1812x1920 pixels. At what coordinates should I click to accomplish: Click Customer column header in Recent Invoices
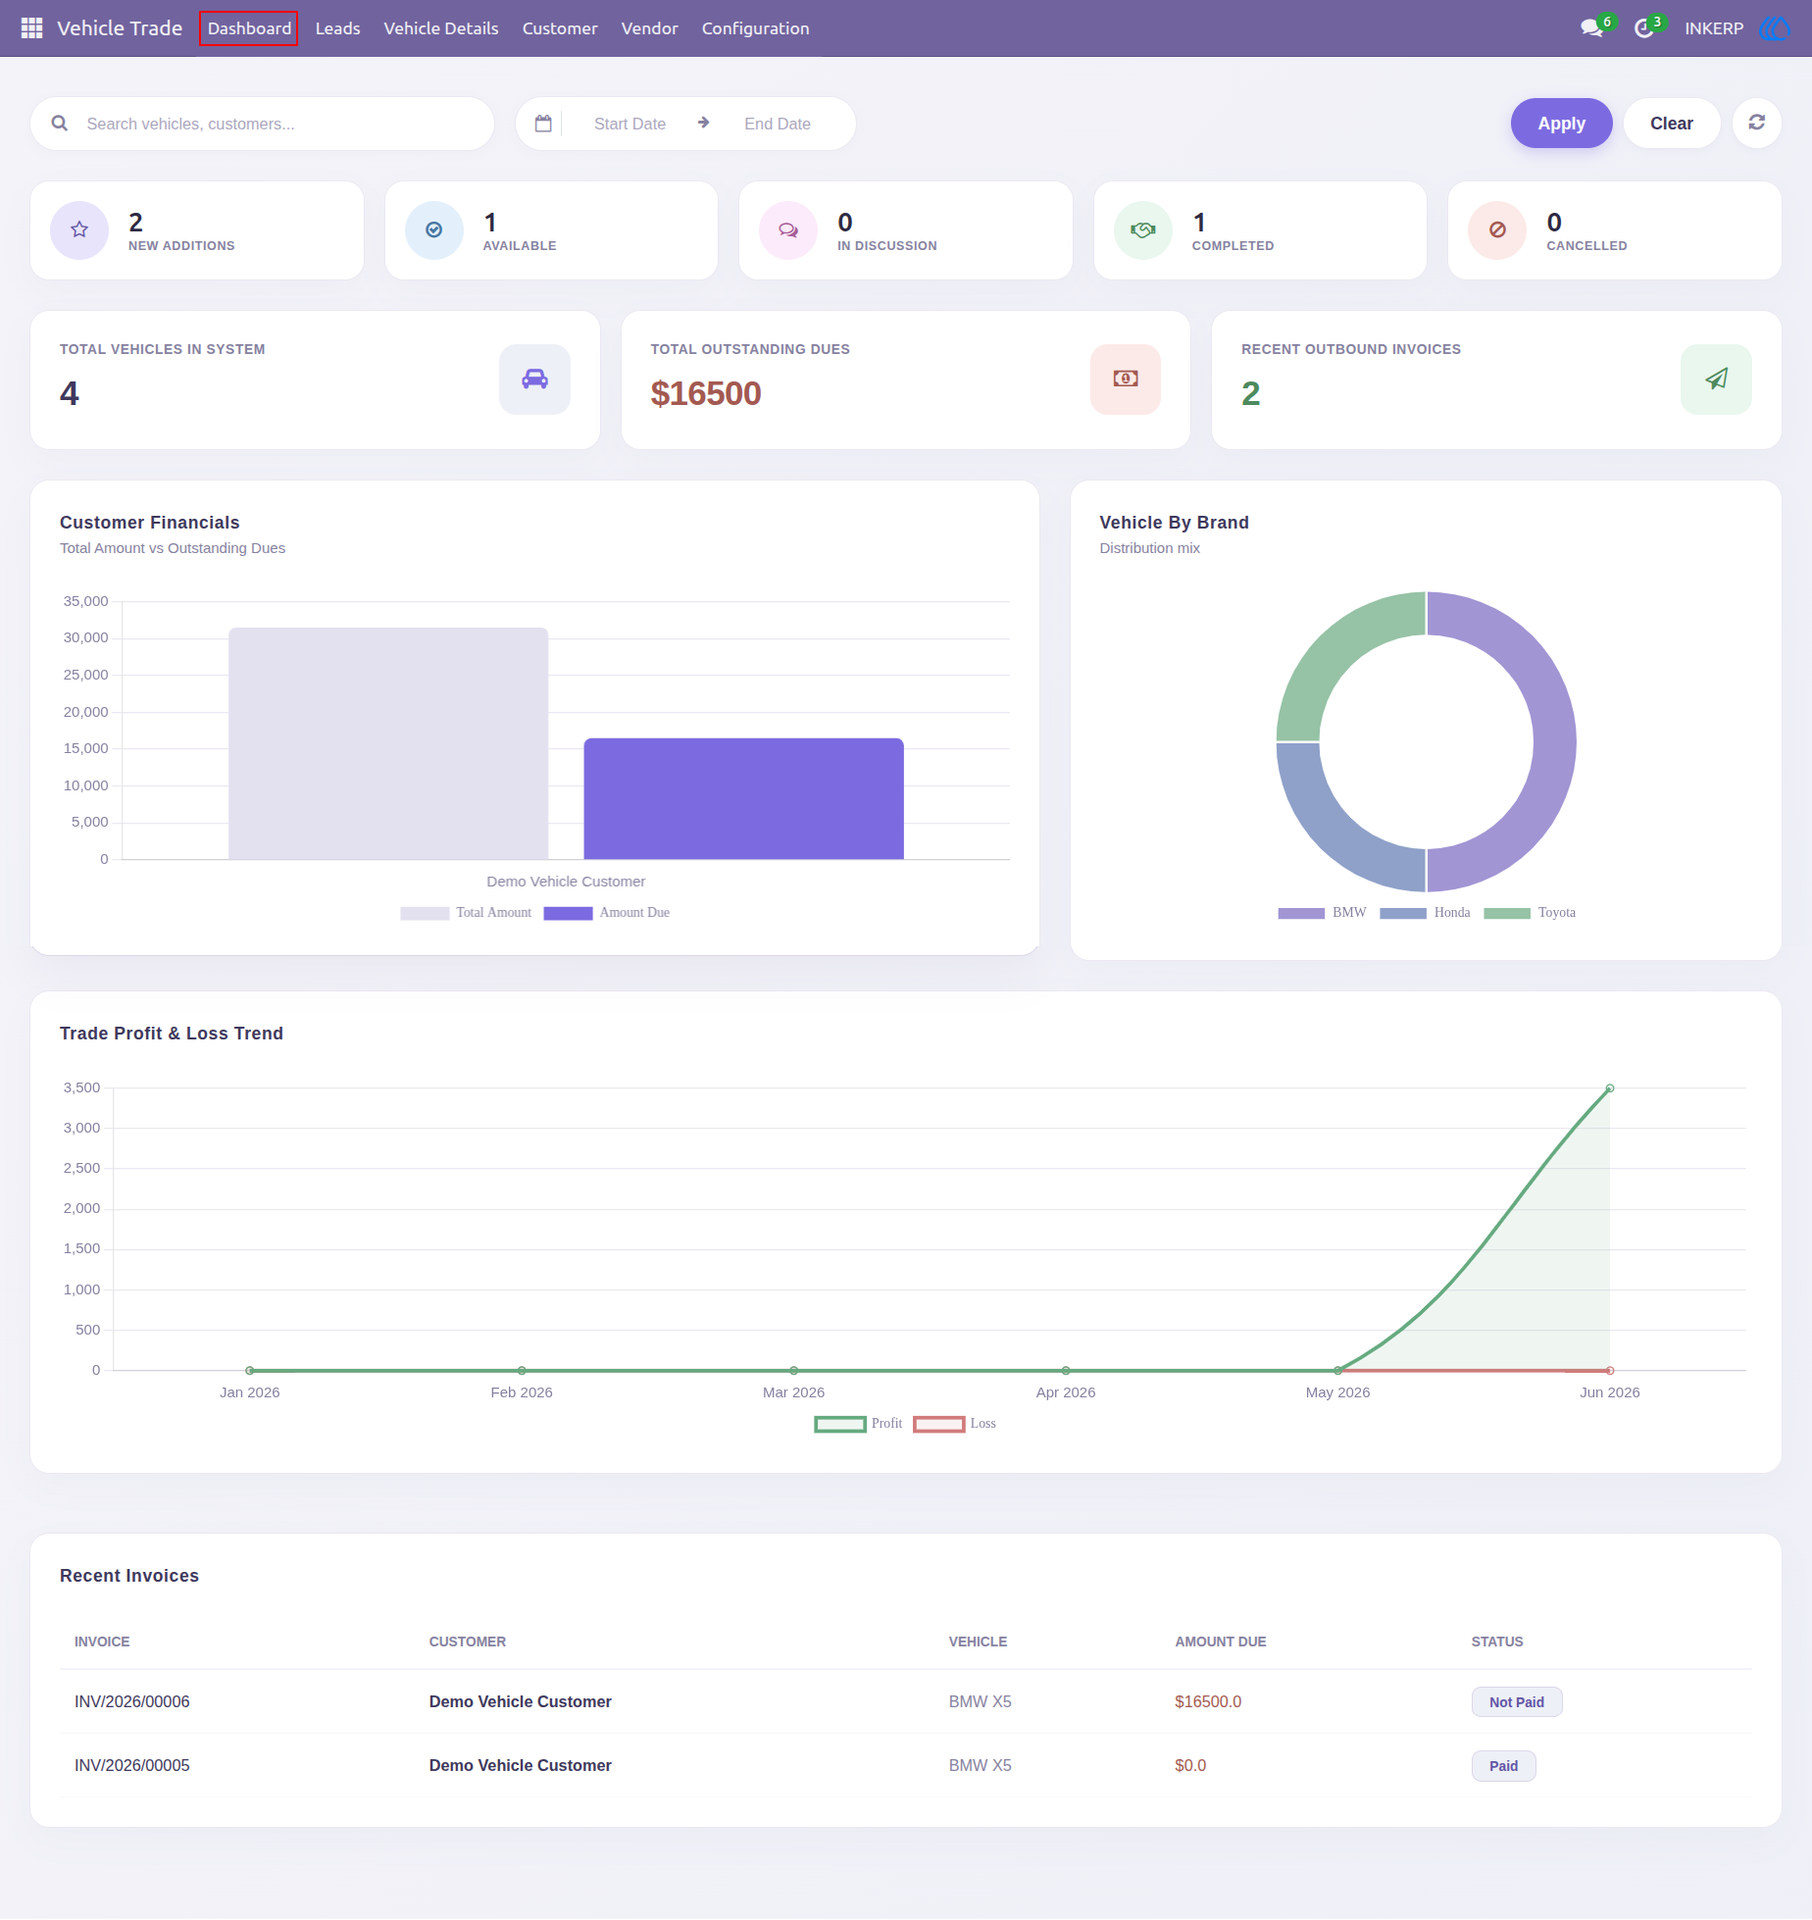[467, 1642]
